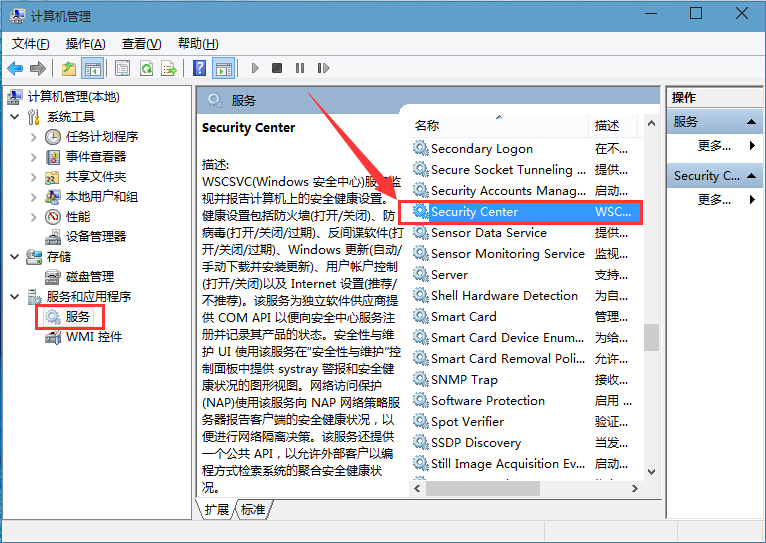Collapse the 服务和应用程序 node
This screenshot has width=766, height=543.
pyautogui.click(x=15, y=296)
